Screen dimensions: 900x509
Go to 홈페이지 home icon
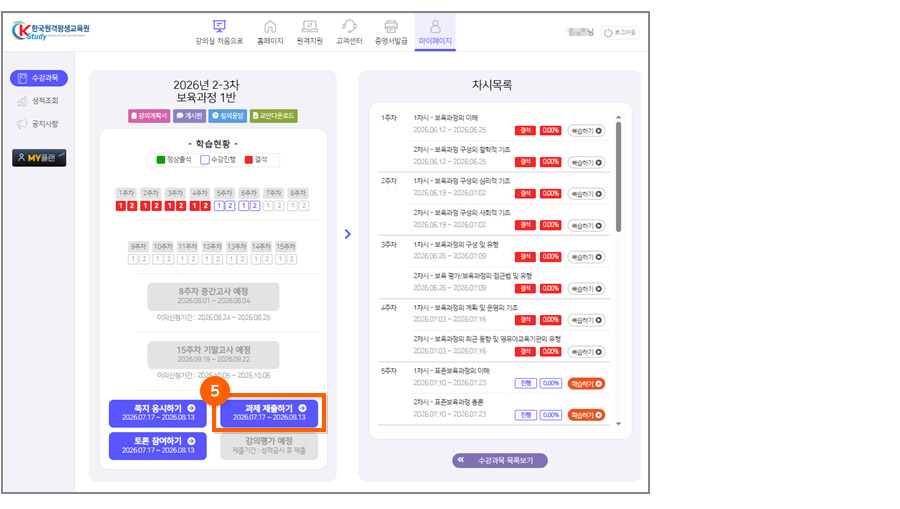tap(270, 32)
